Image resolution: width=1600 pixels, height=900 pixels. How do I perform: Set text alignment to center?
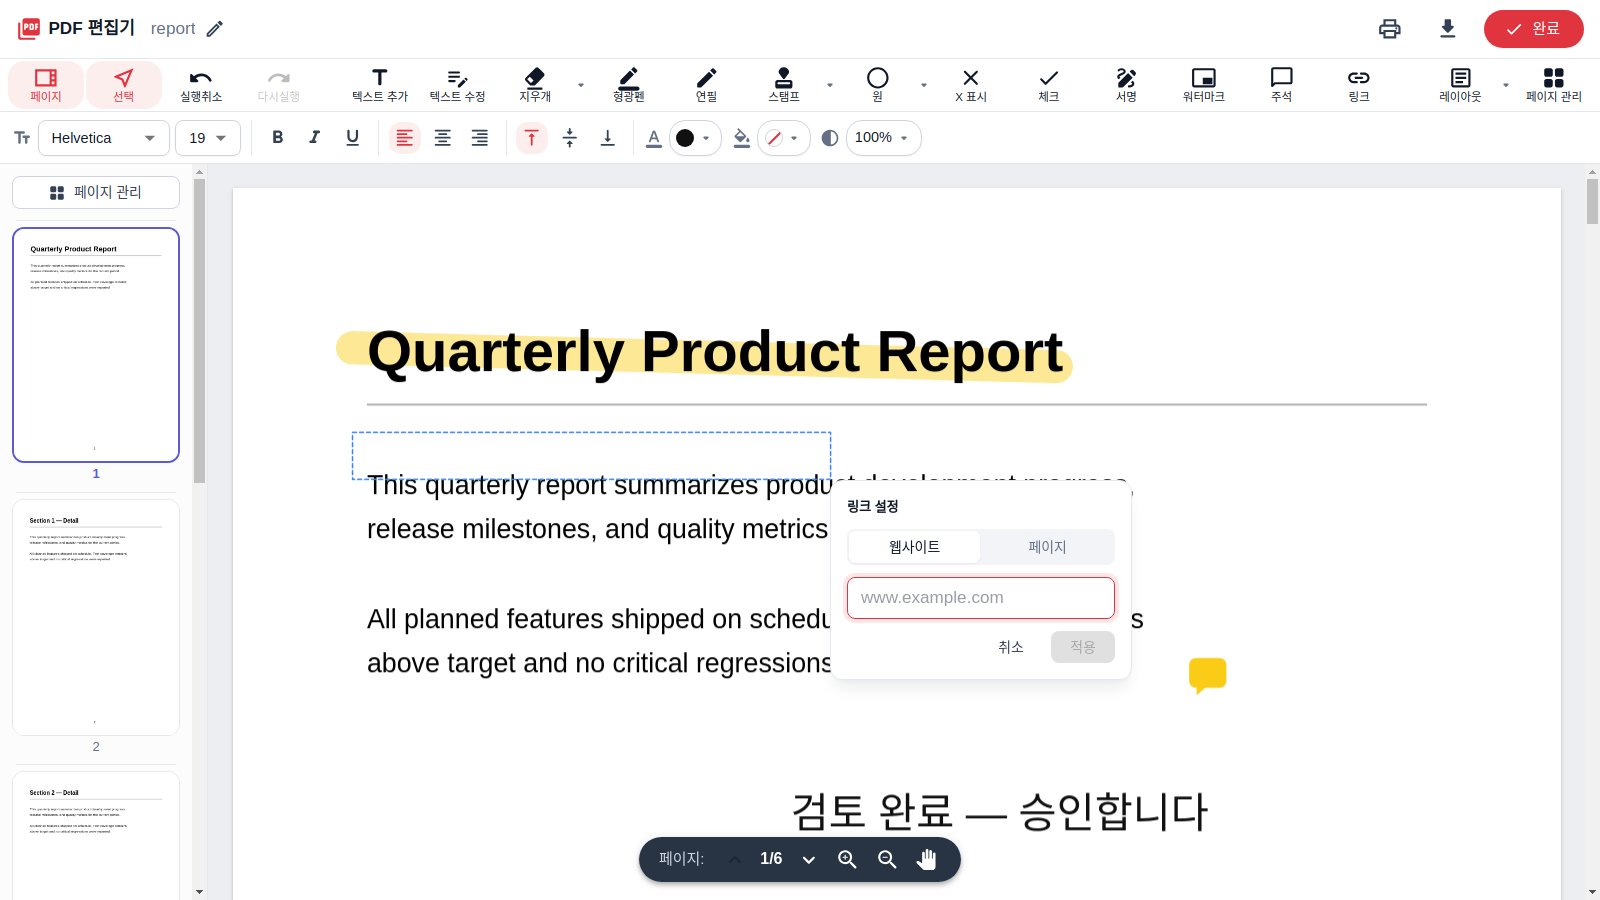point(442,138)
